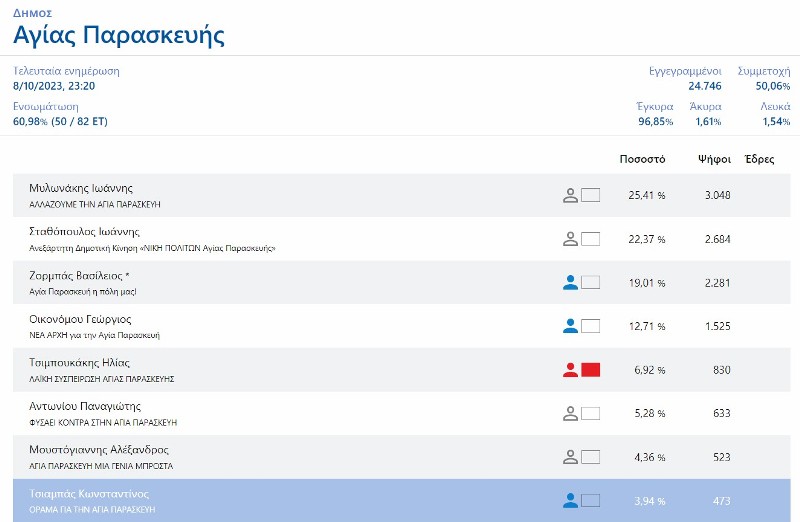800x522 pixels.
Task: Click the Αγίας Παρασκευής municipality title
Action: tap(118, 35)
